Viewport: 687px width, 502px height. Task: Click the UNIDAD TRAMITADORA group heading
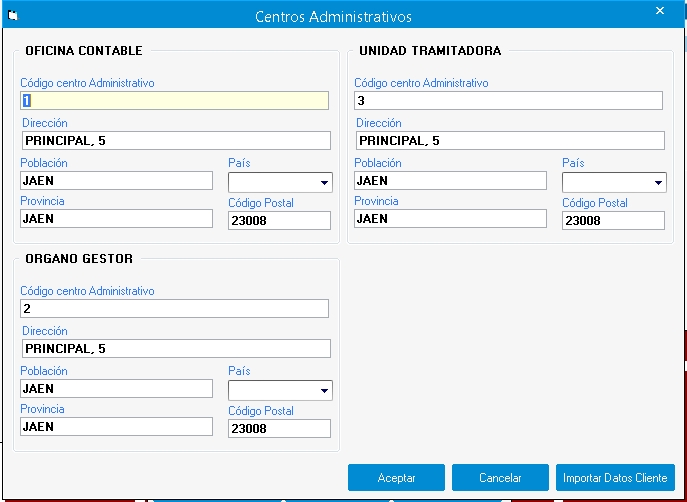[430, 51]
